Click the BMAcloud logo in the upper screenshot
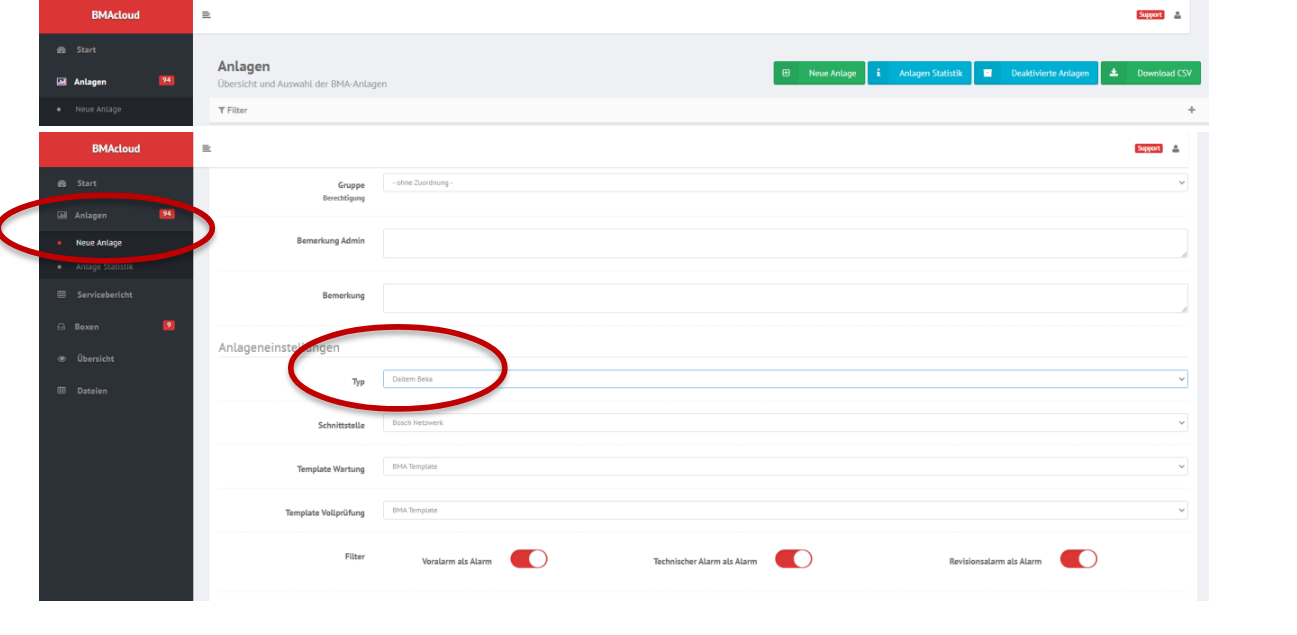Screen dimensions: 1297x635 tap(116, 16)
